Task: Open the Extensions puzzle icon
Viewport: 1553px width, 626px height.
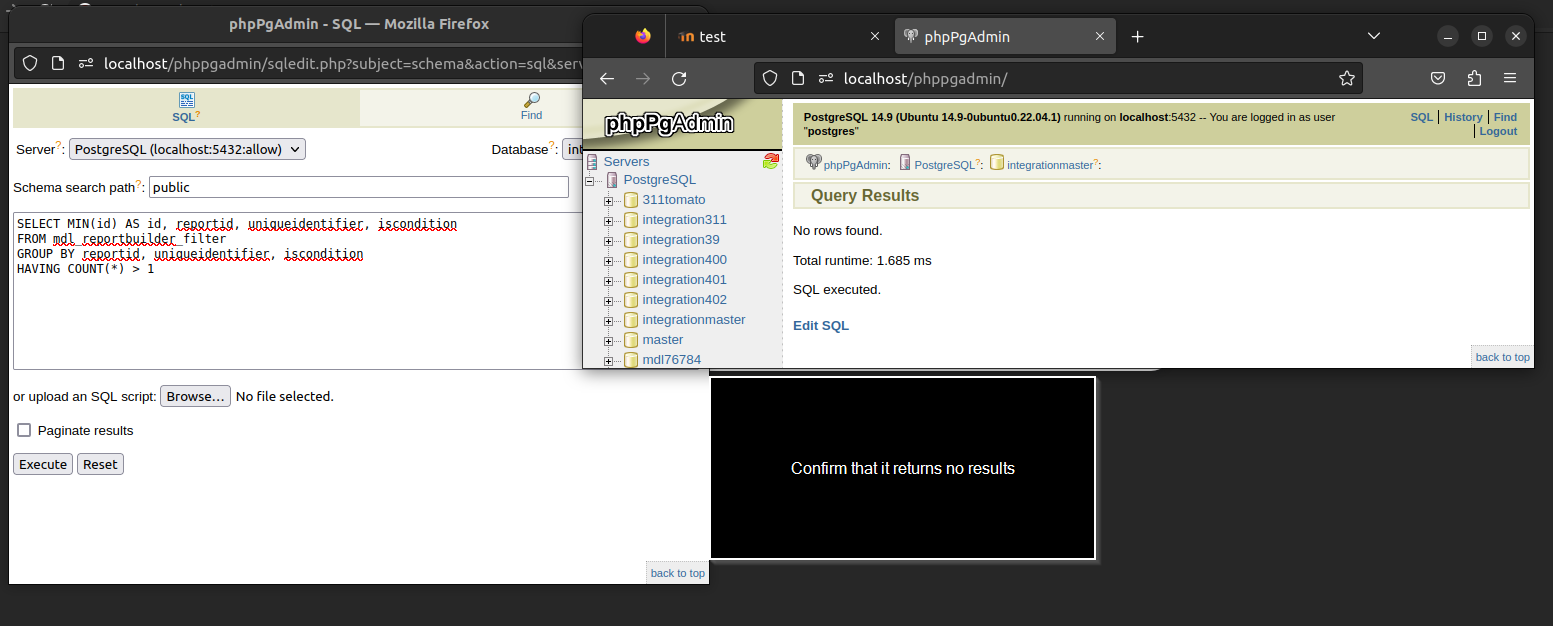Action: pos(1474,78)
